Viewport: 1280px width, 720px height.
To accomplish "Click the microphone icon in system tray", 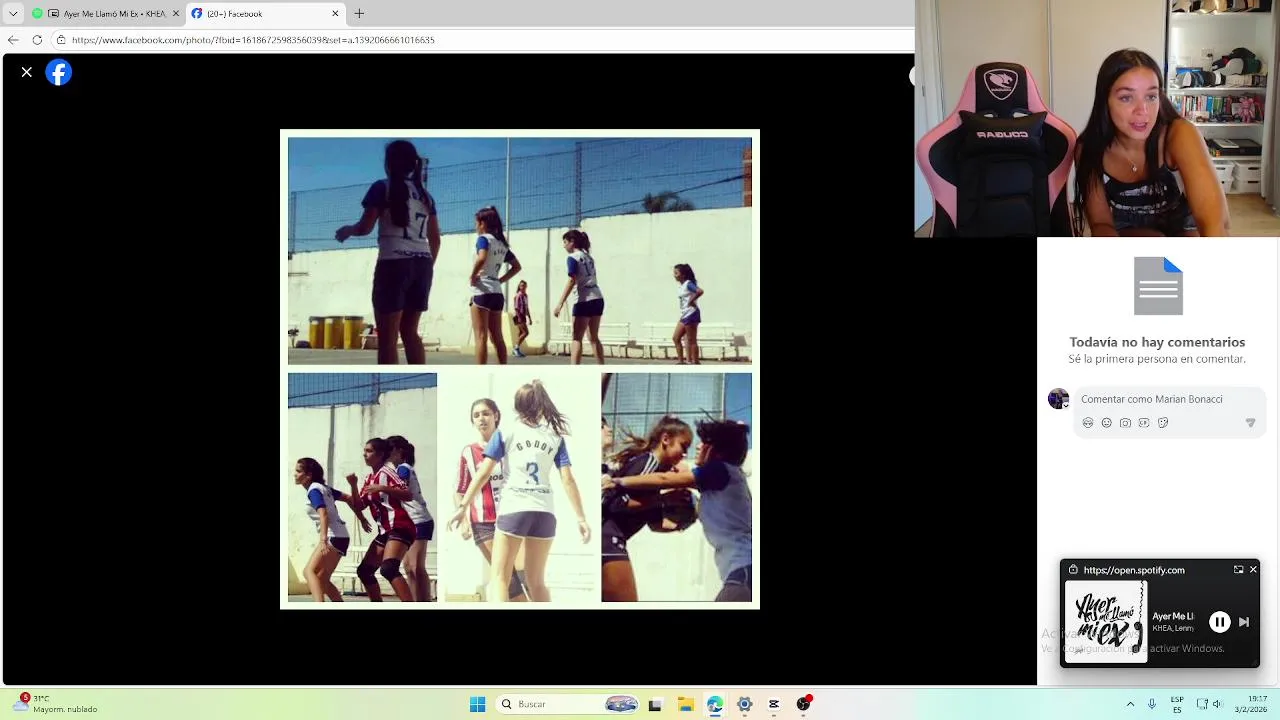I will (1152, 704).
